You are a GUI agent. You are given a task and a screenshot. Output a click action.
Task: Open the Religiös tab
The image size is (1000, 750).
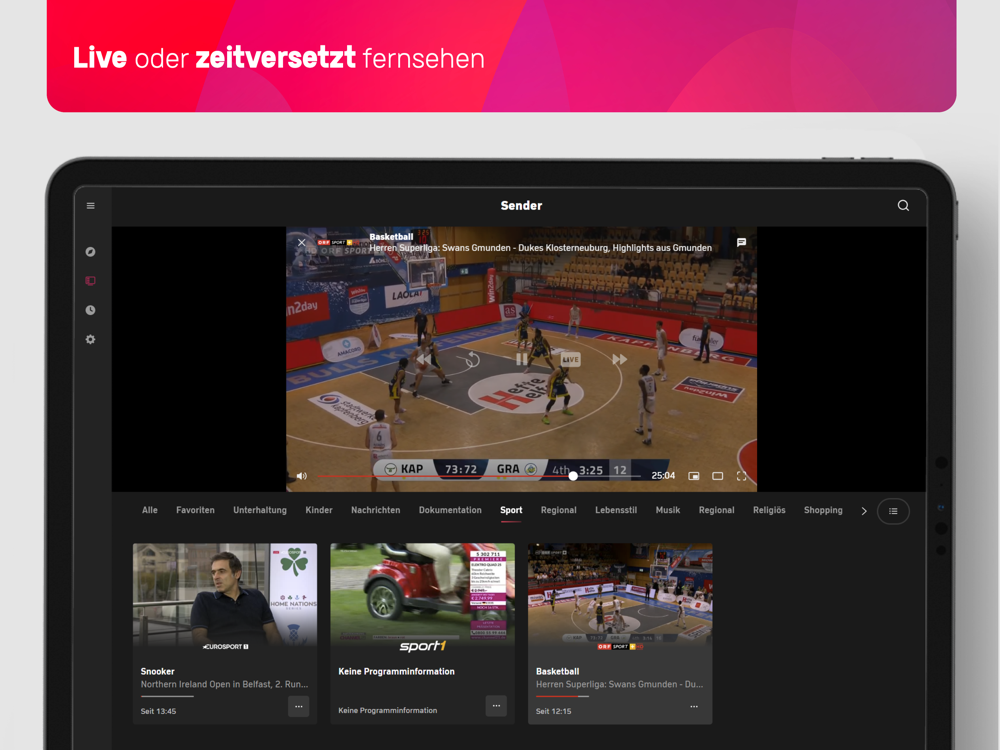tap(769, 510)
